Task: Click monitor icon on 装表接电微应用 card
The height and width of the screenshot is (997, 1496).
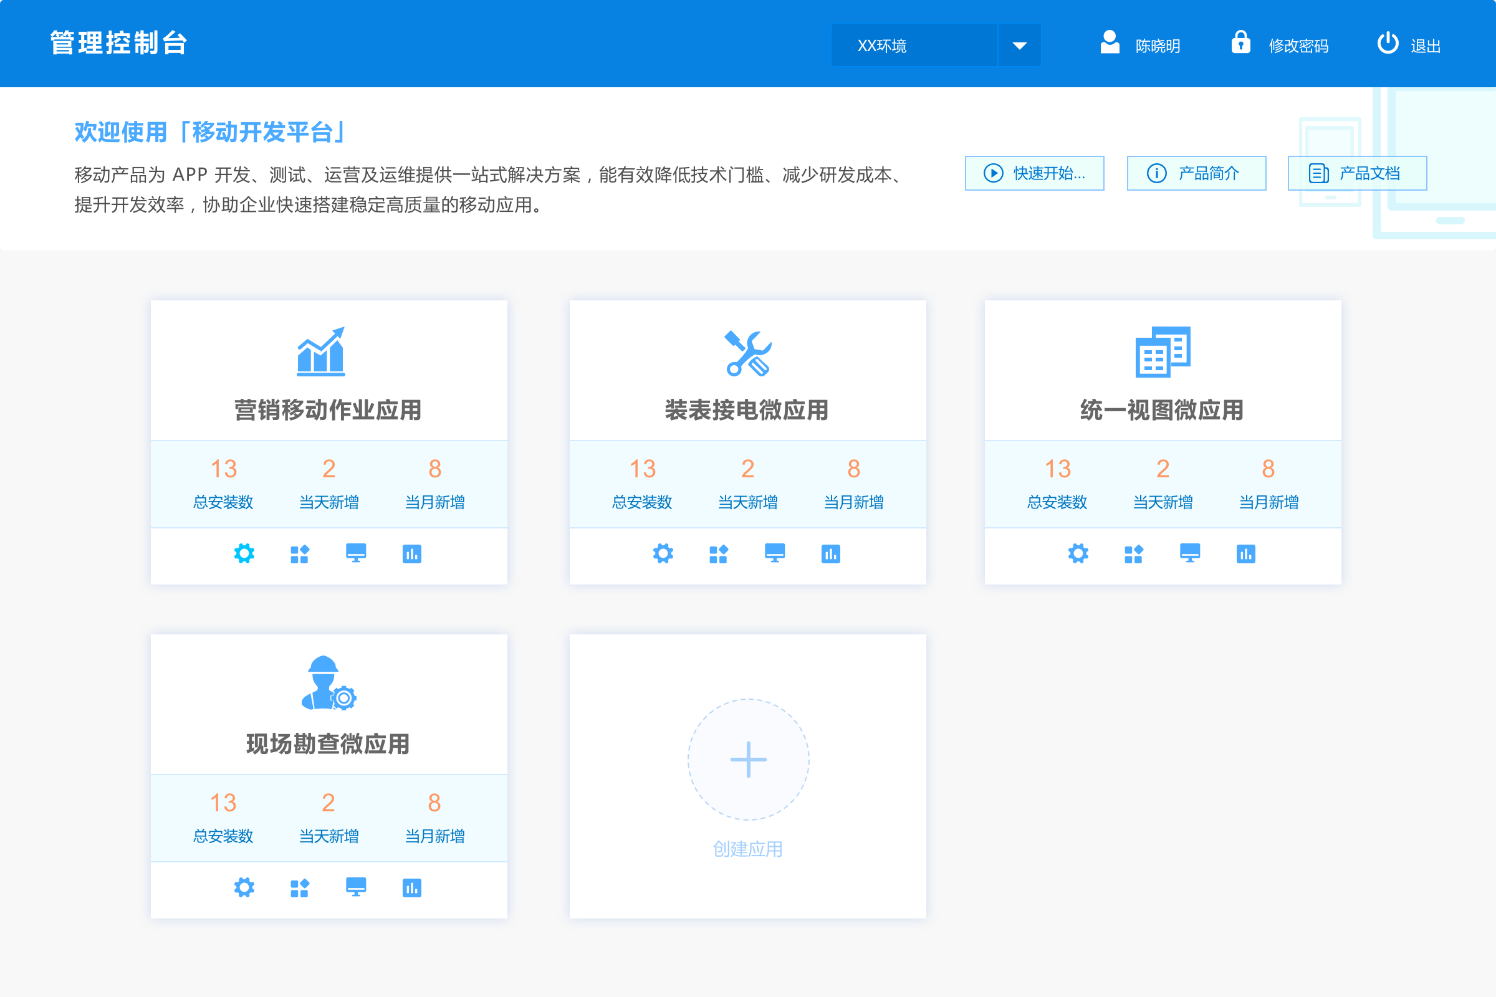Action: [x=775, y=553]
